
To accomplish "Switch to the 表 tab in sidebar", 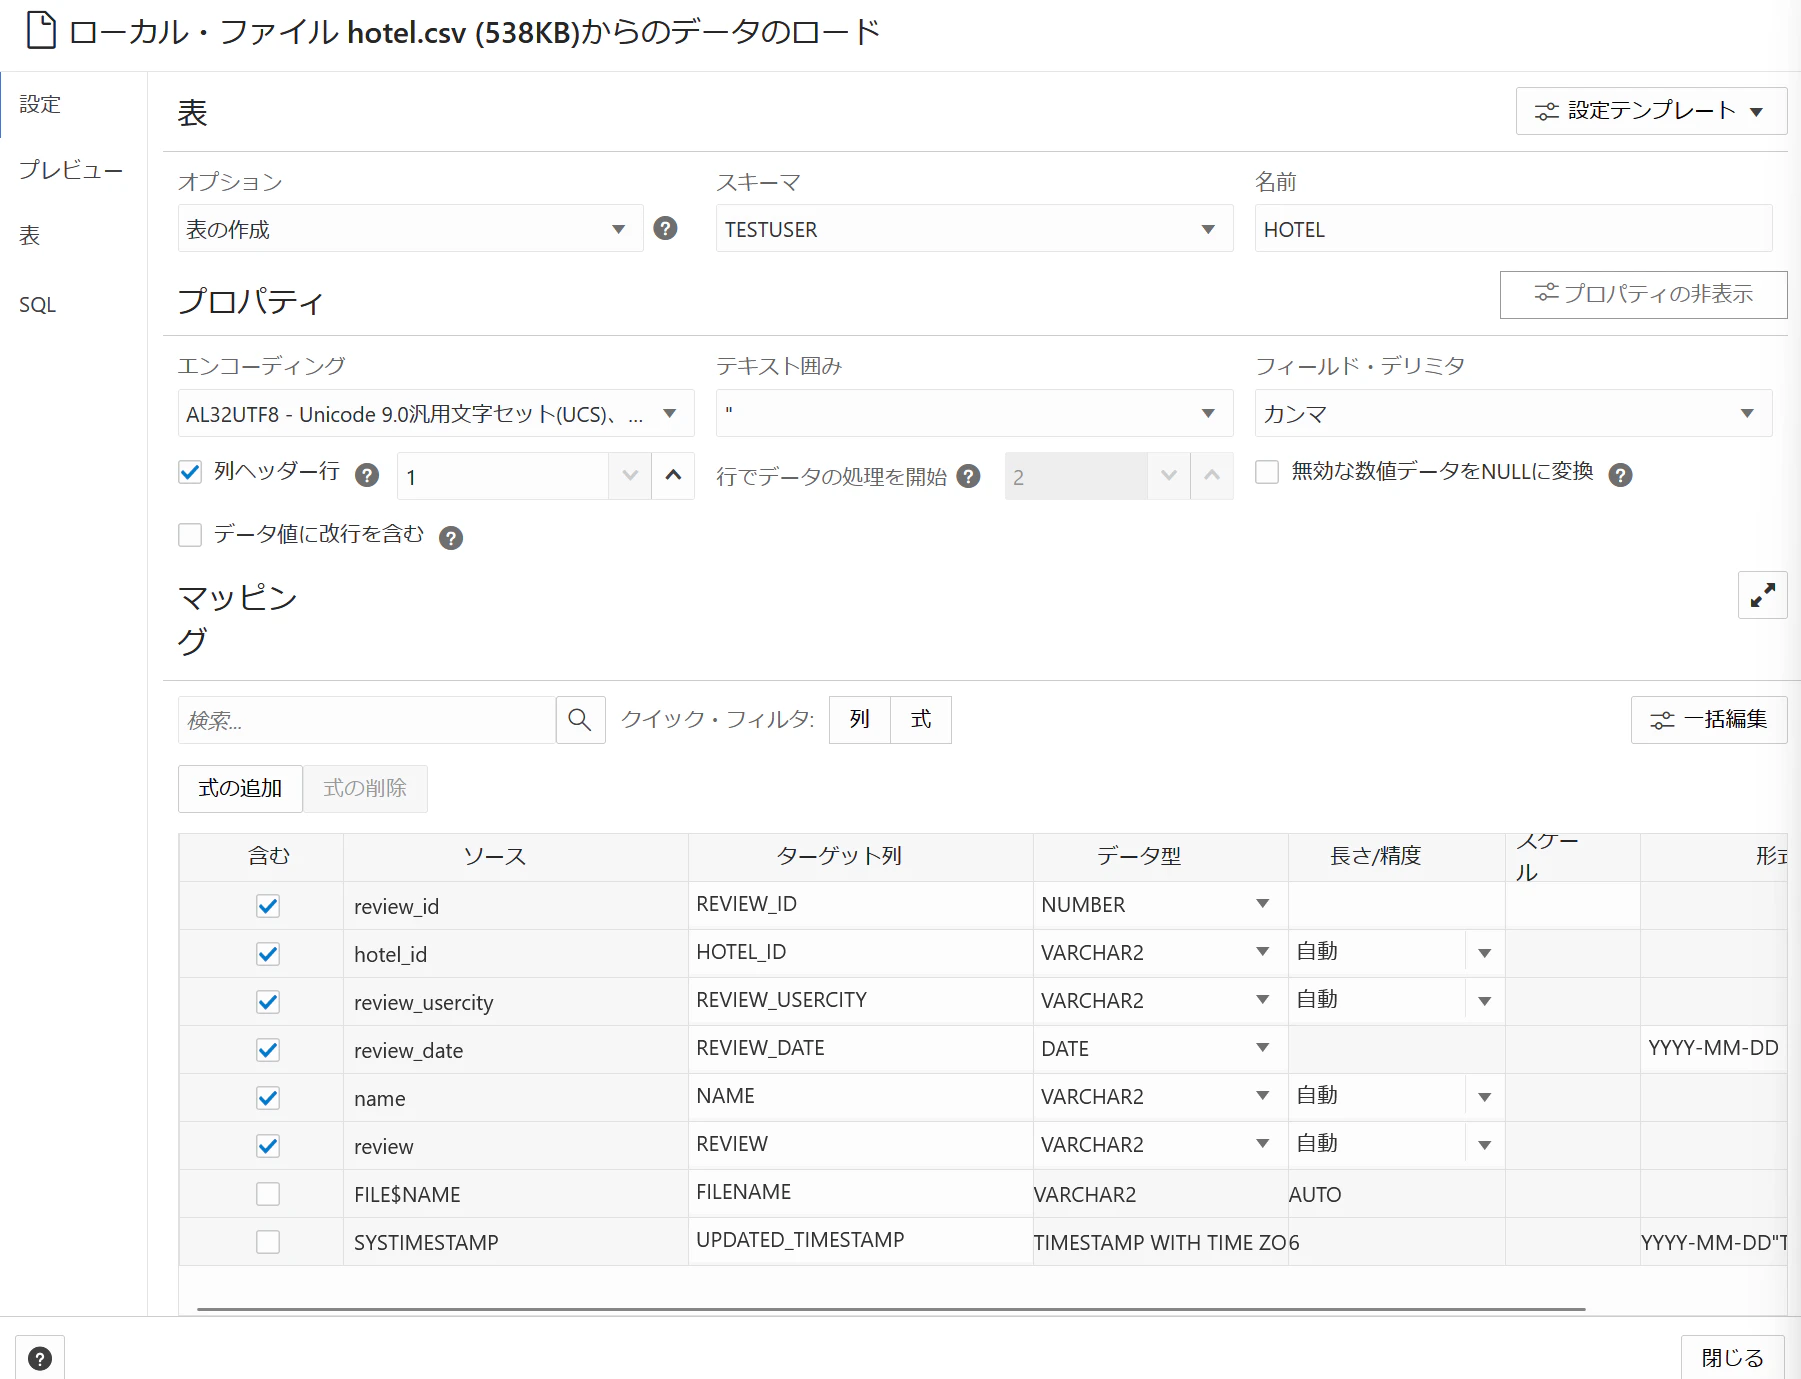I will coord(30,236).
